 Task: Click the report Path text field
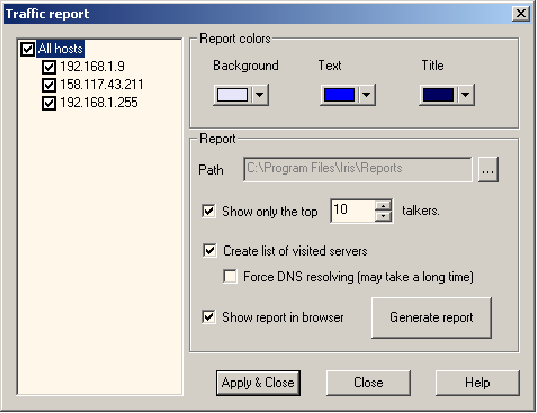pyautogui.click(x=358, y=169)
